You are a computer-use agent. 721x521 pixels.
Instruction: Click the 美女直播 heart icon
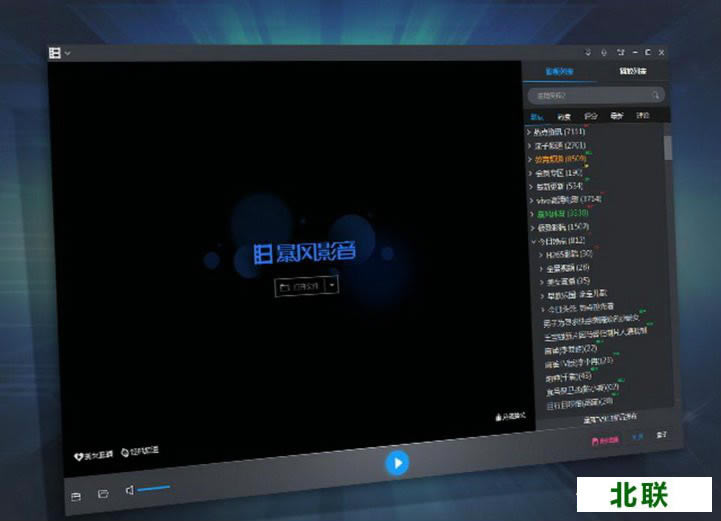coord(81,453)
